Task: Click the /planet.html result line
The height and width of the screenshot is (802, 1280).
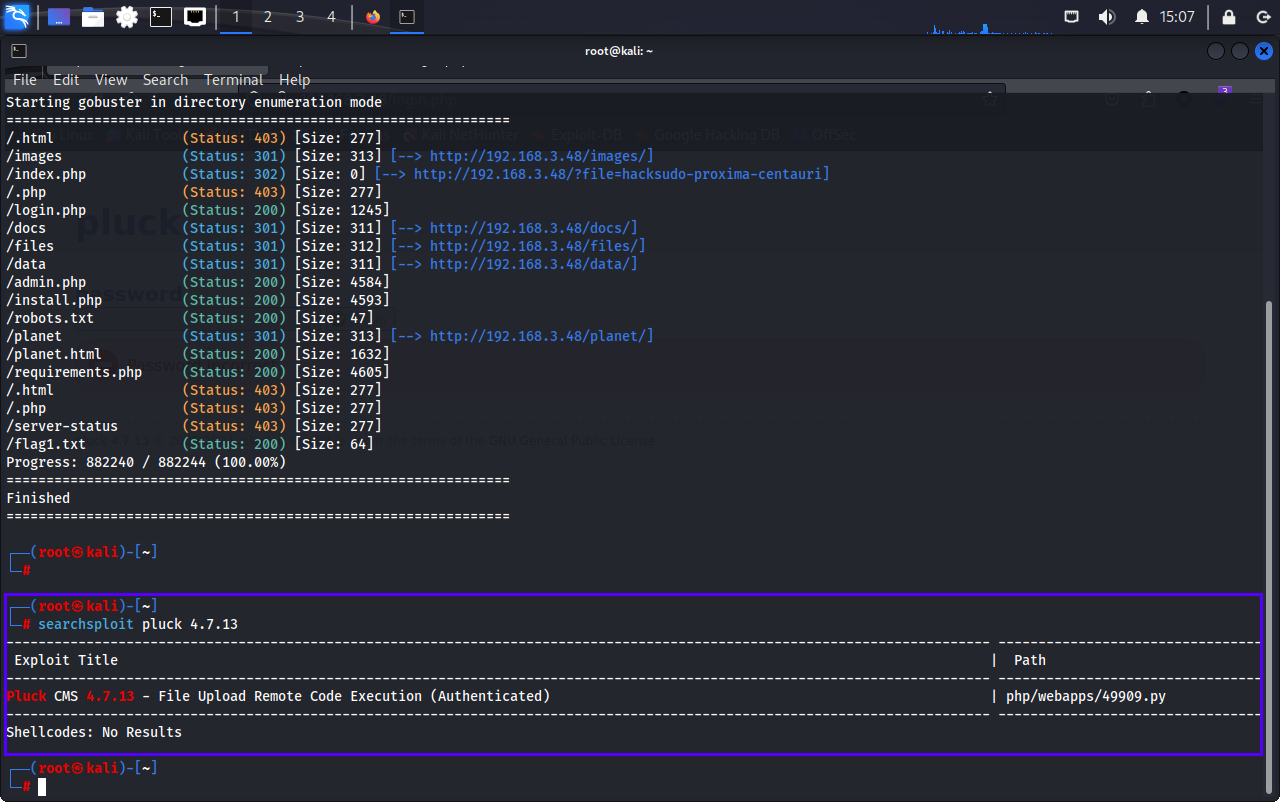Action: coord(198,354)
